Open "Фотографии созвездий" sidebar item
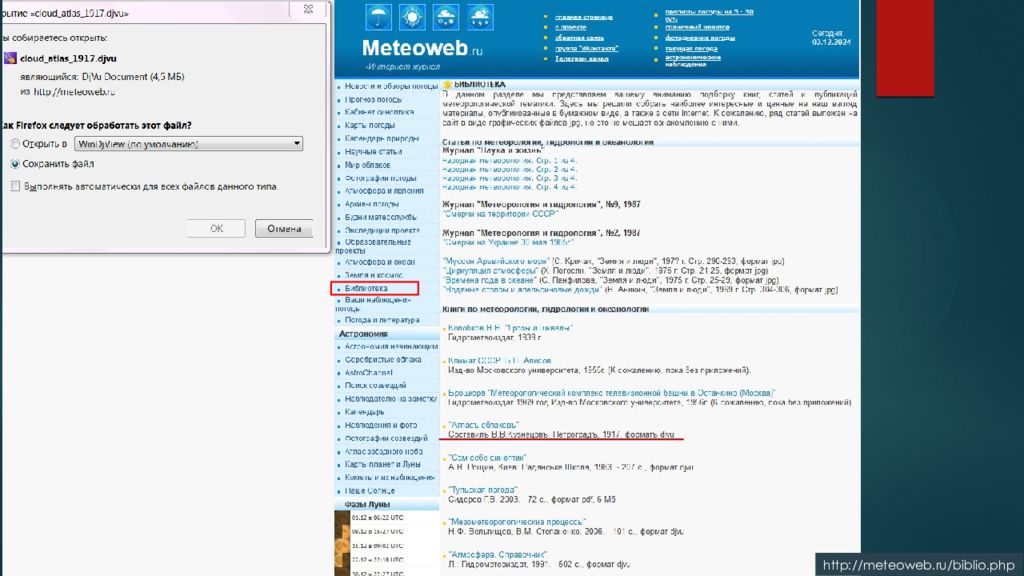The height and width of the screenshot is (576, 1024). pyautogui.click(x=386, y=438)
